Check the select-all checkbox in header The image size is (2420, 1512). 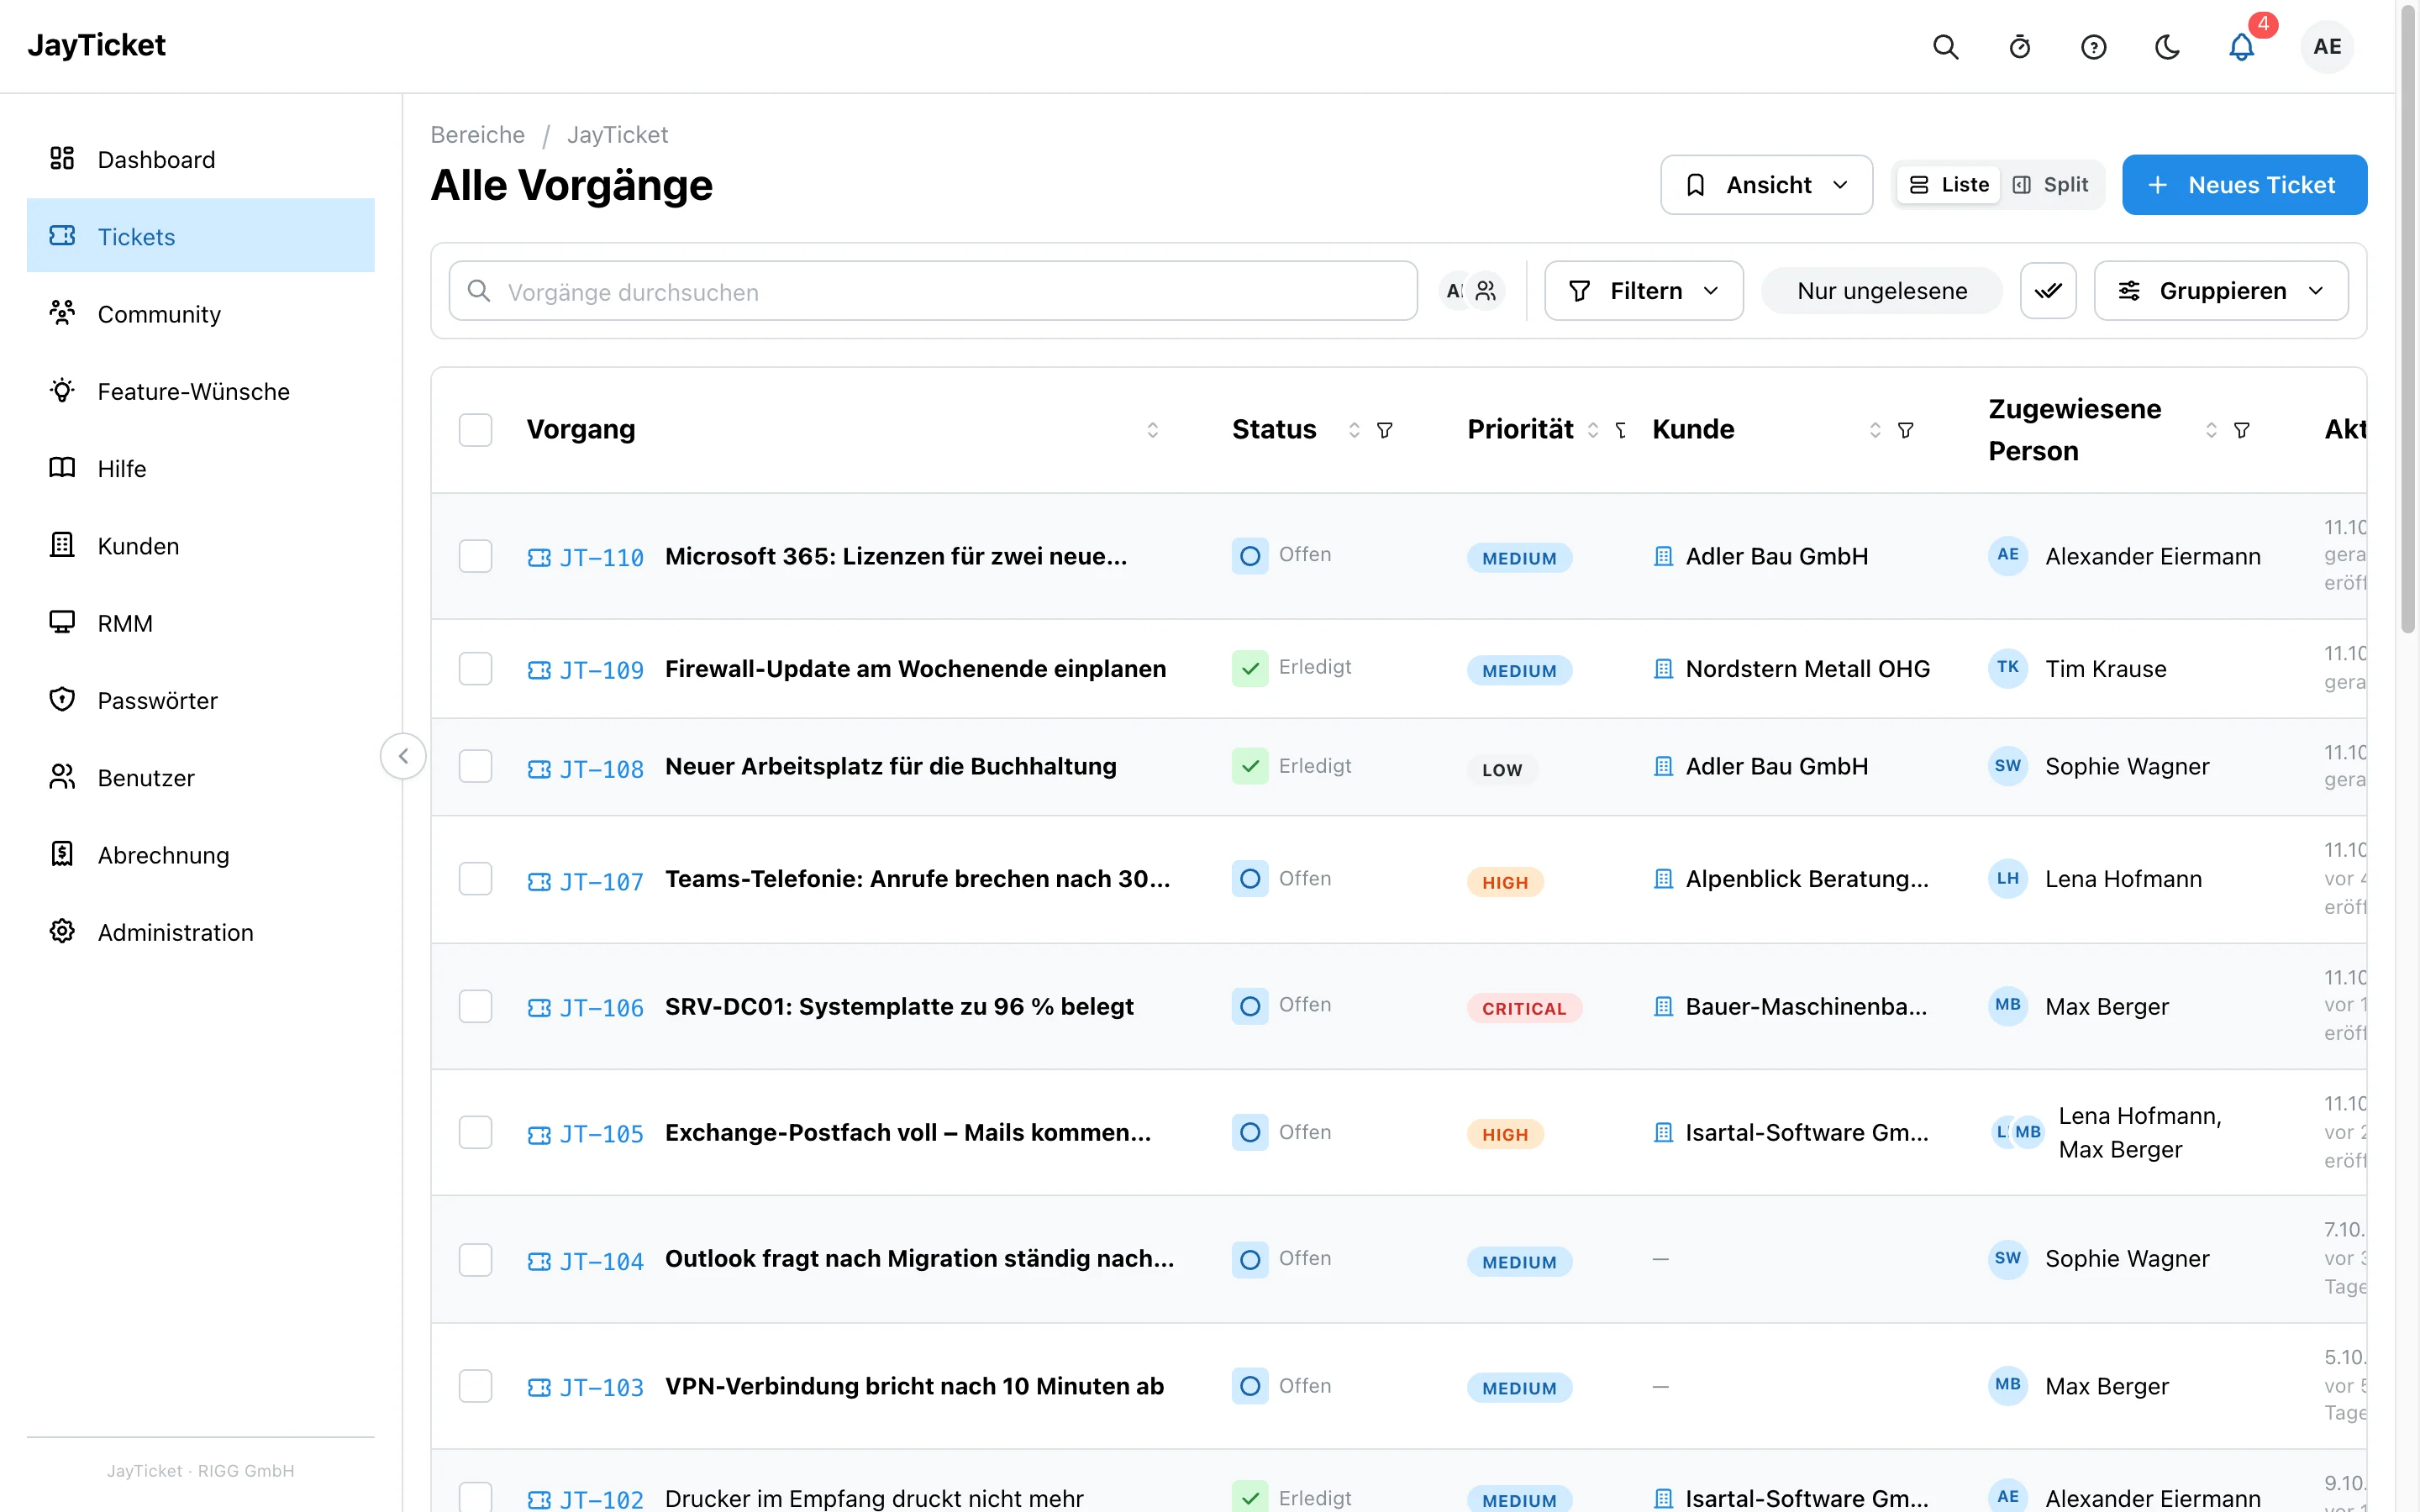pos(475,430)
